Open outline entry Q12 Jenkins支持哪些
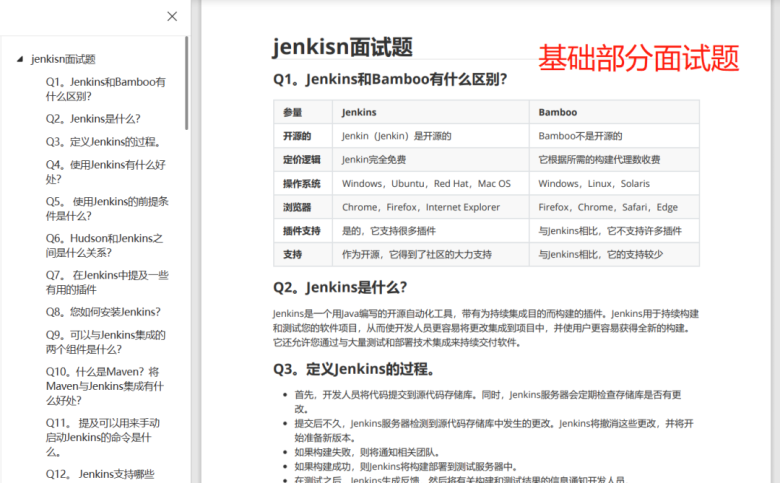Screen dimensions: 780x483 pyautogui.click(x=100, y=474)
